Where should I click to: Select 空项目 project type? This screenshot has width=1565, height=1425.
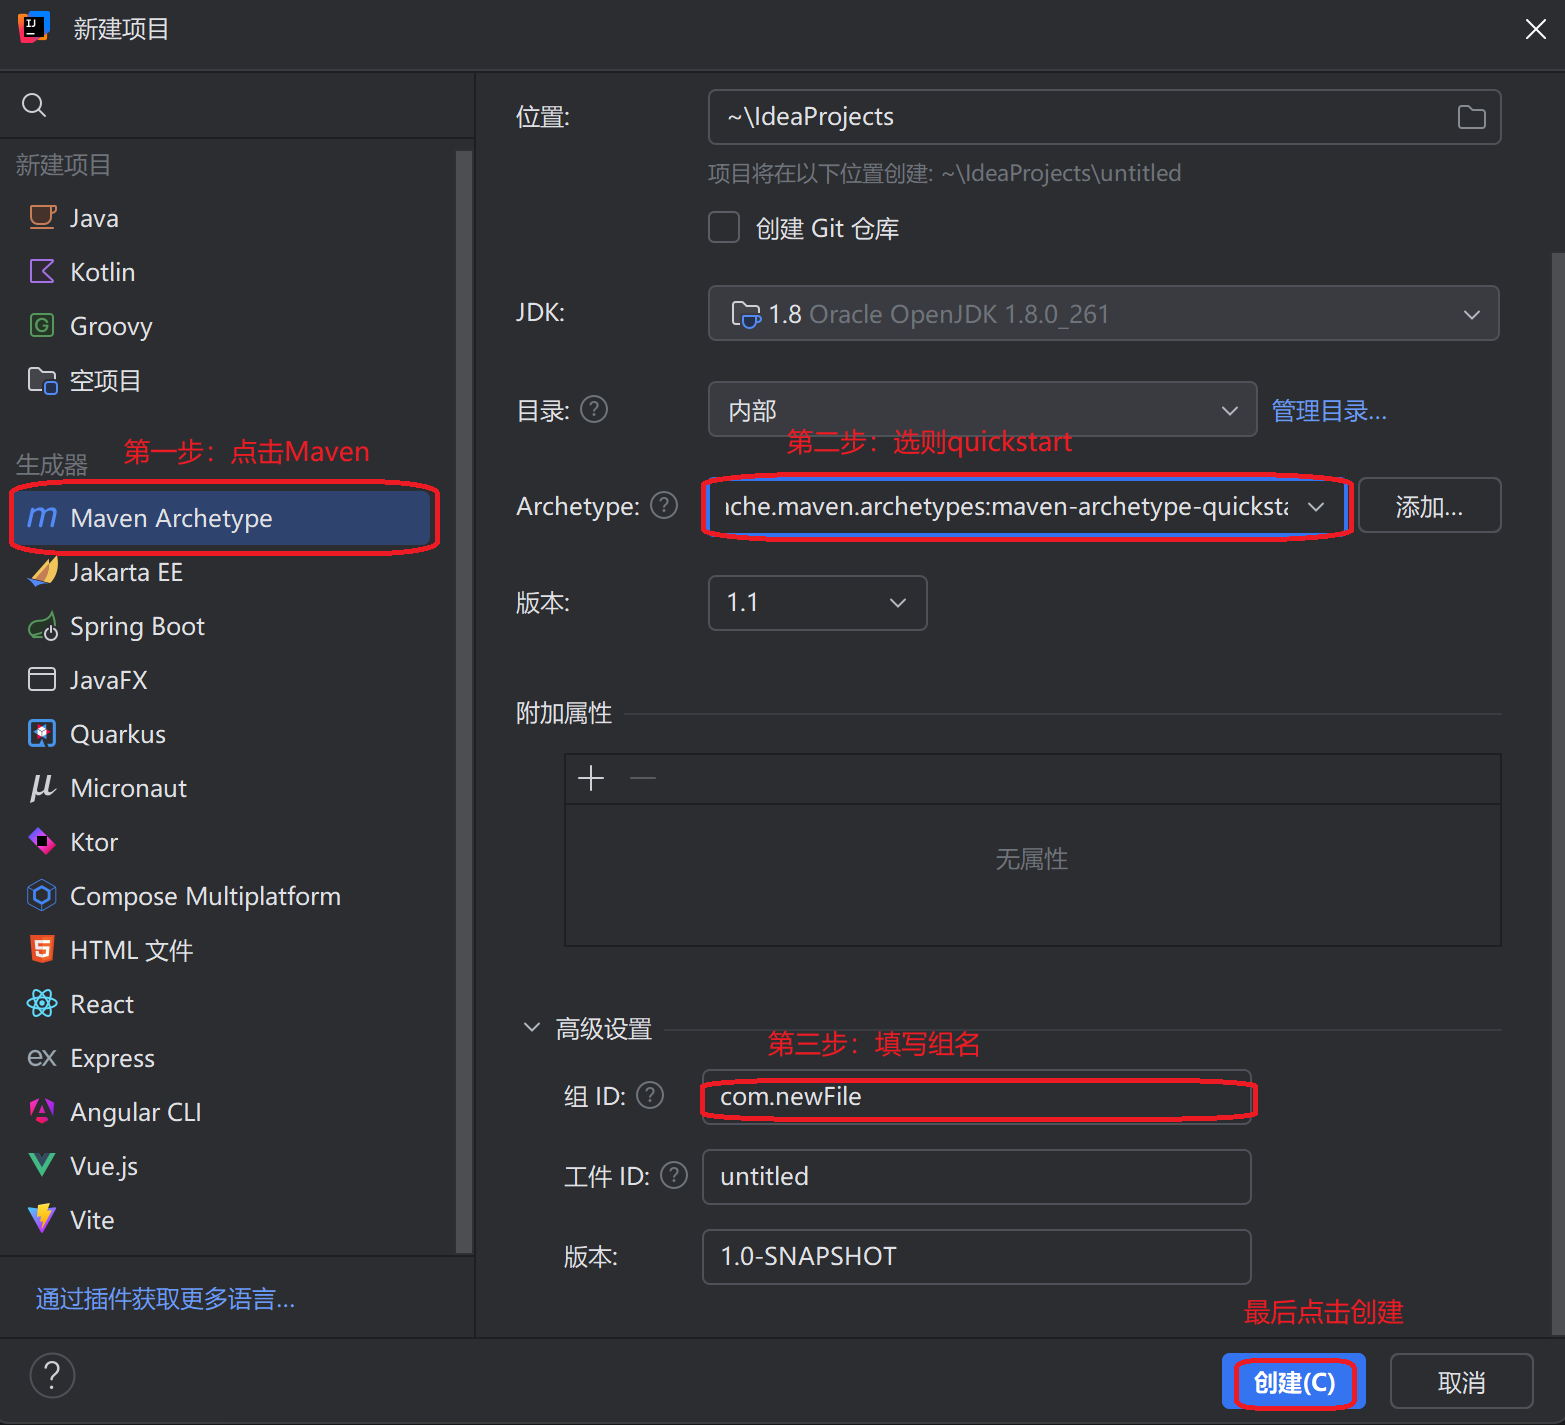click(228, 380)
